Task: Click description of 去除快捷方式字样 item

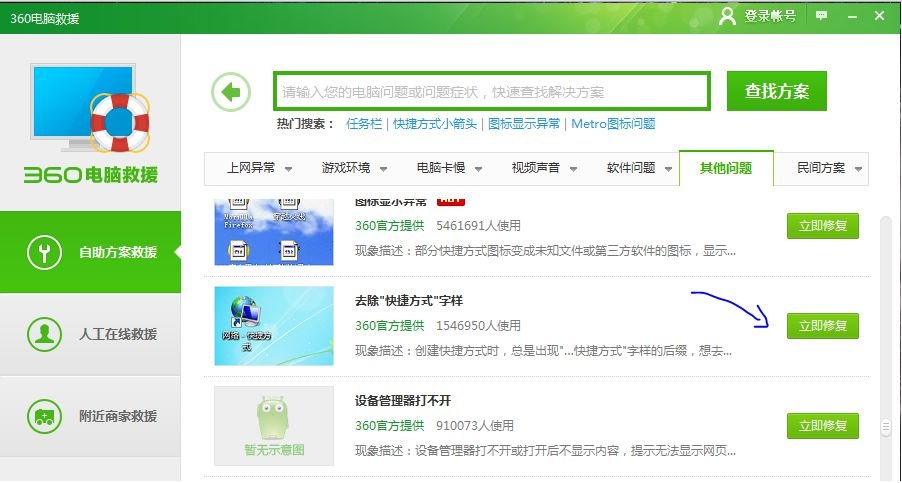Action: 544,351
